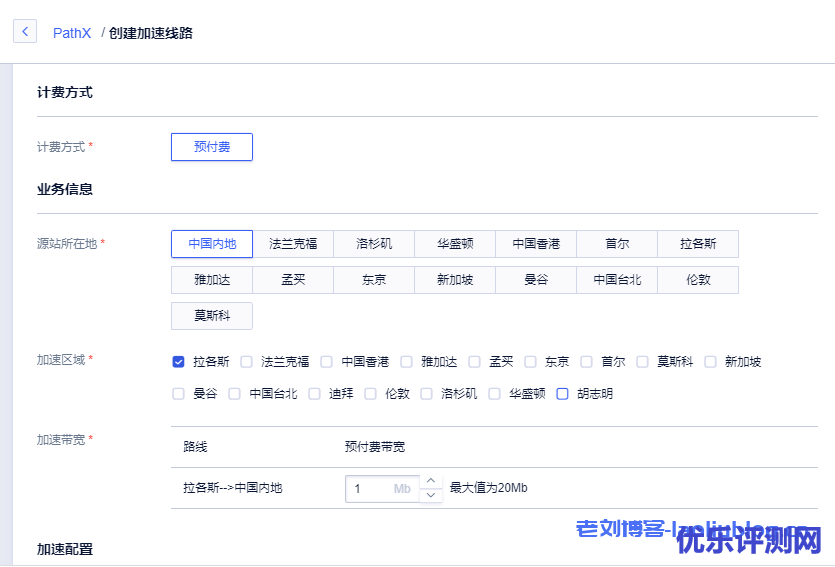Select the 预付费 billing option
The image size is (835, 567).
pos(212,147)
